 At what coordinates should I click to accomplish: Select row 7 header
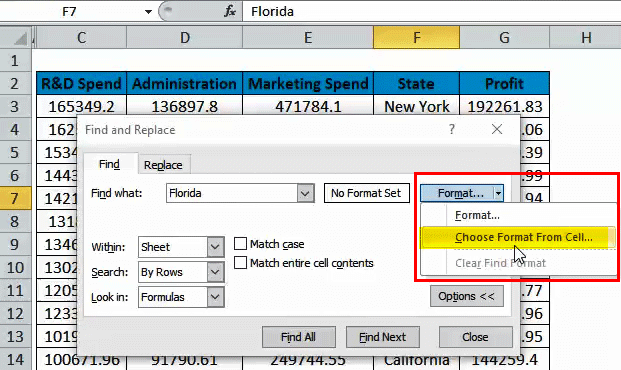(15, 198)
